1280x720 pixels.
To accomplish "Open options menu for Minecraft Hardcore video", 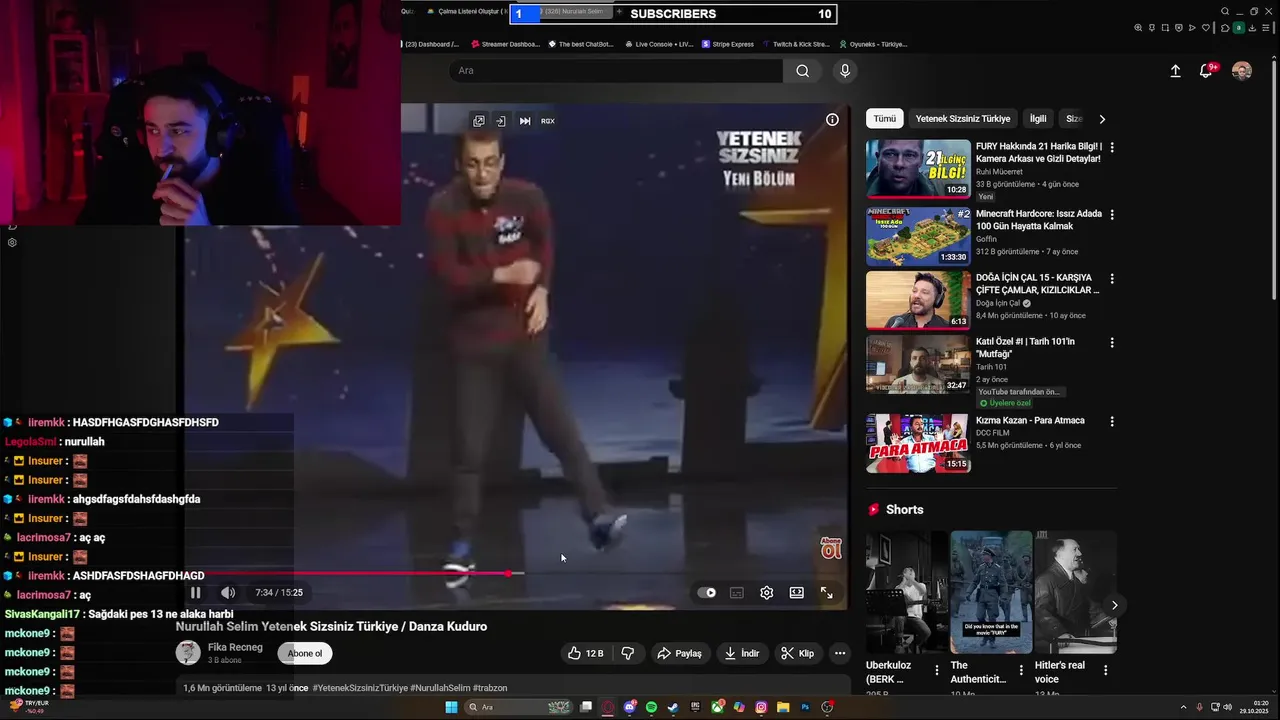I will coord(1112,215).
